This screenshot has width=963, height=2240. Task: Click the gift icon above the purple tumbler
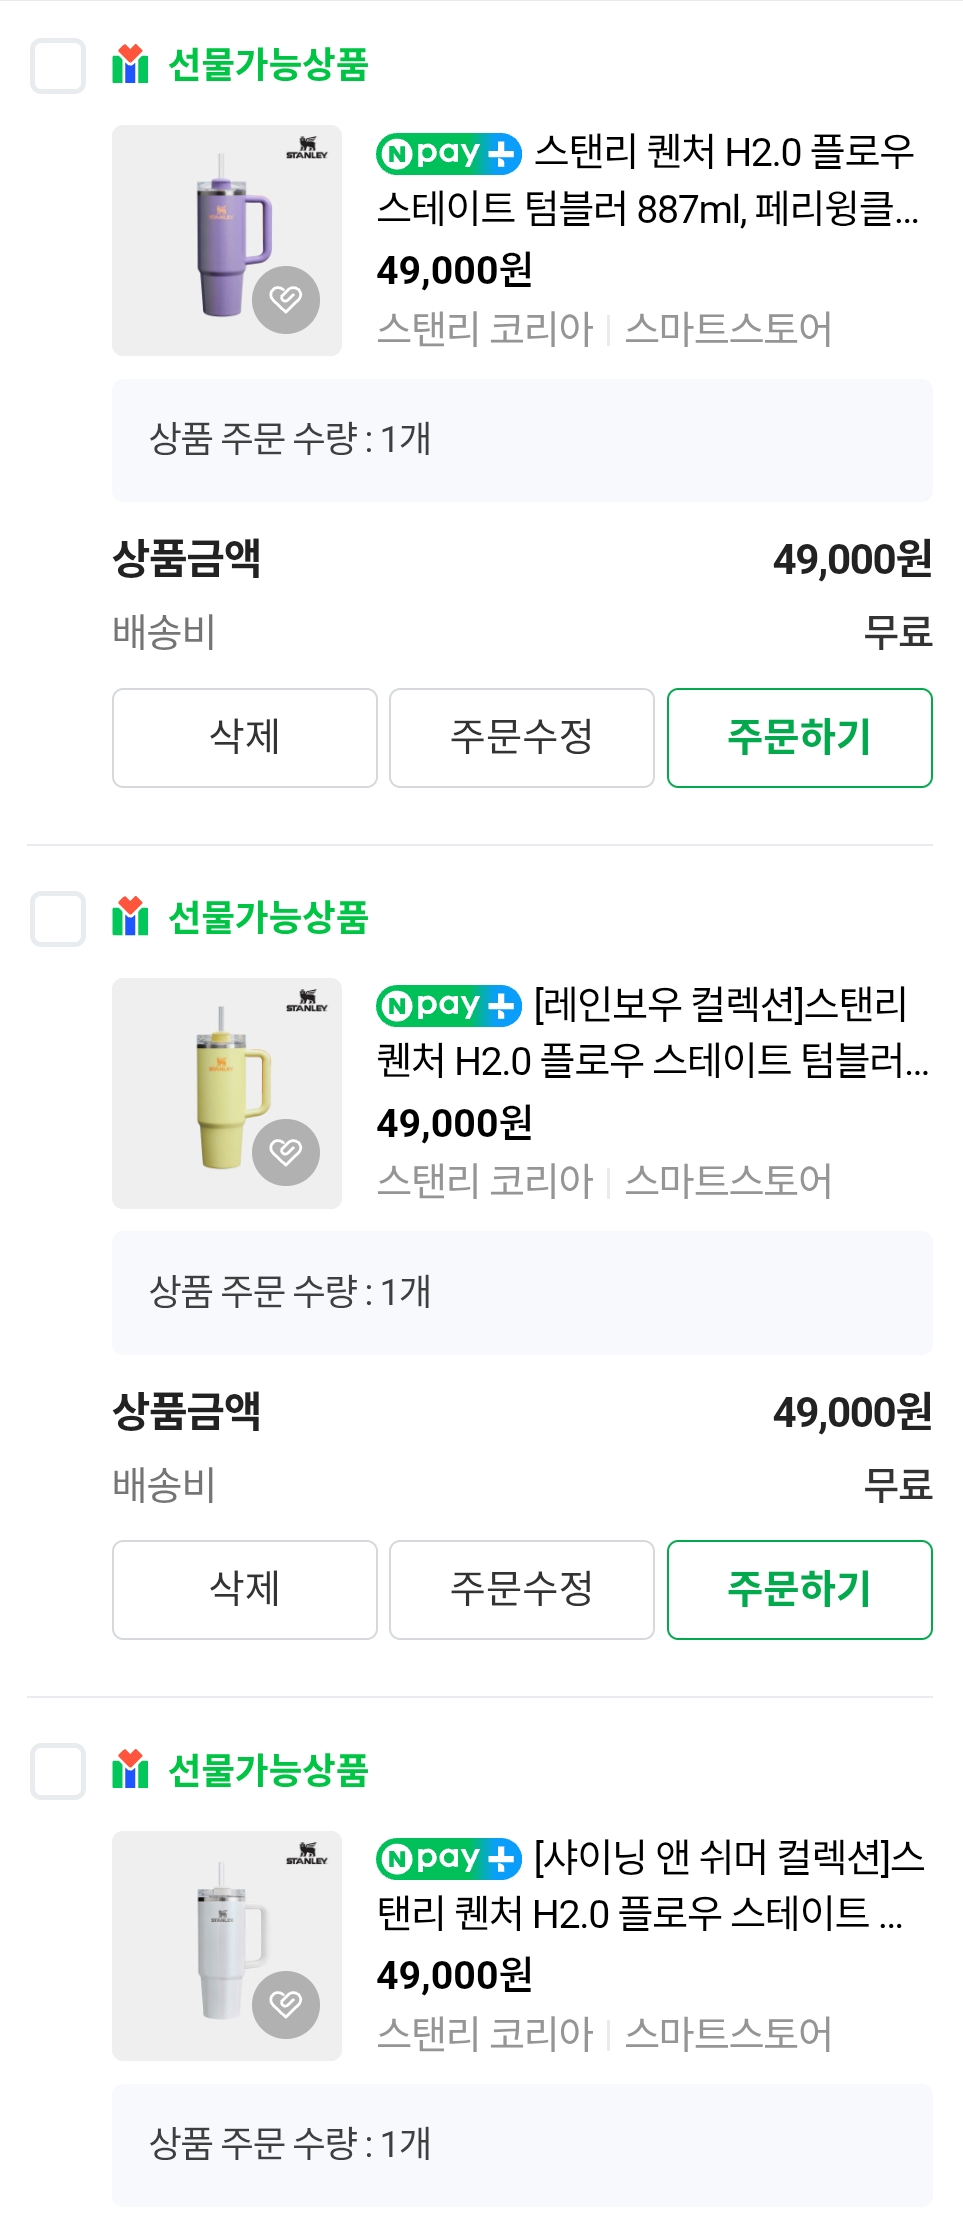pyautogui.click(x=130, y=65)
